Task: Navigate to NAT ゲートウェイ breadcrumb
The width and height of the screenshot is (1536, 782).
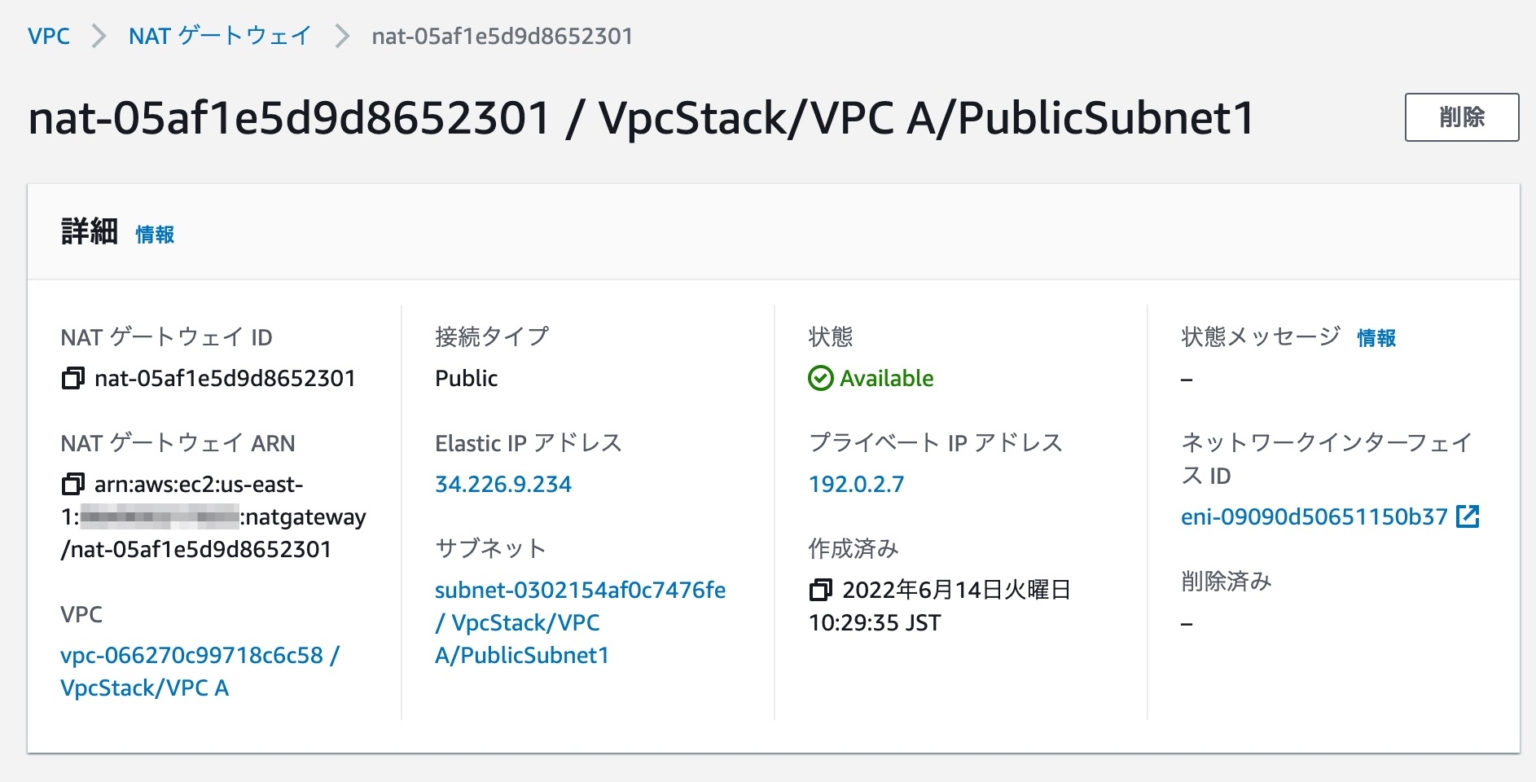Action: click(219, 35)
